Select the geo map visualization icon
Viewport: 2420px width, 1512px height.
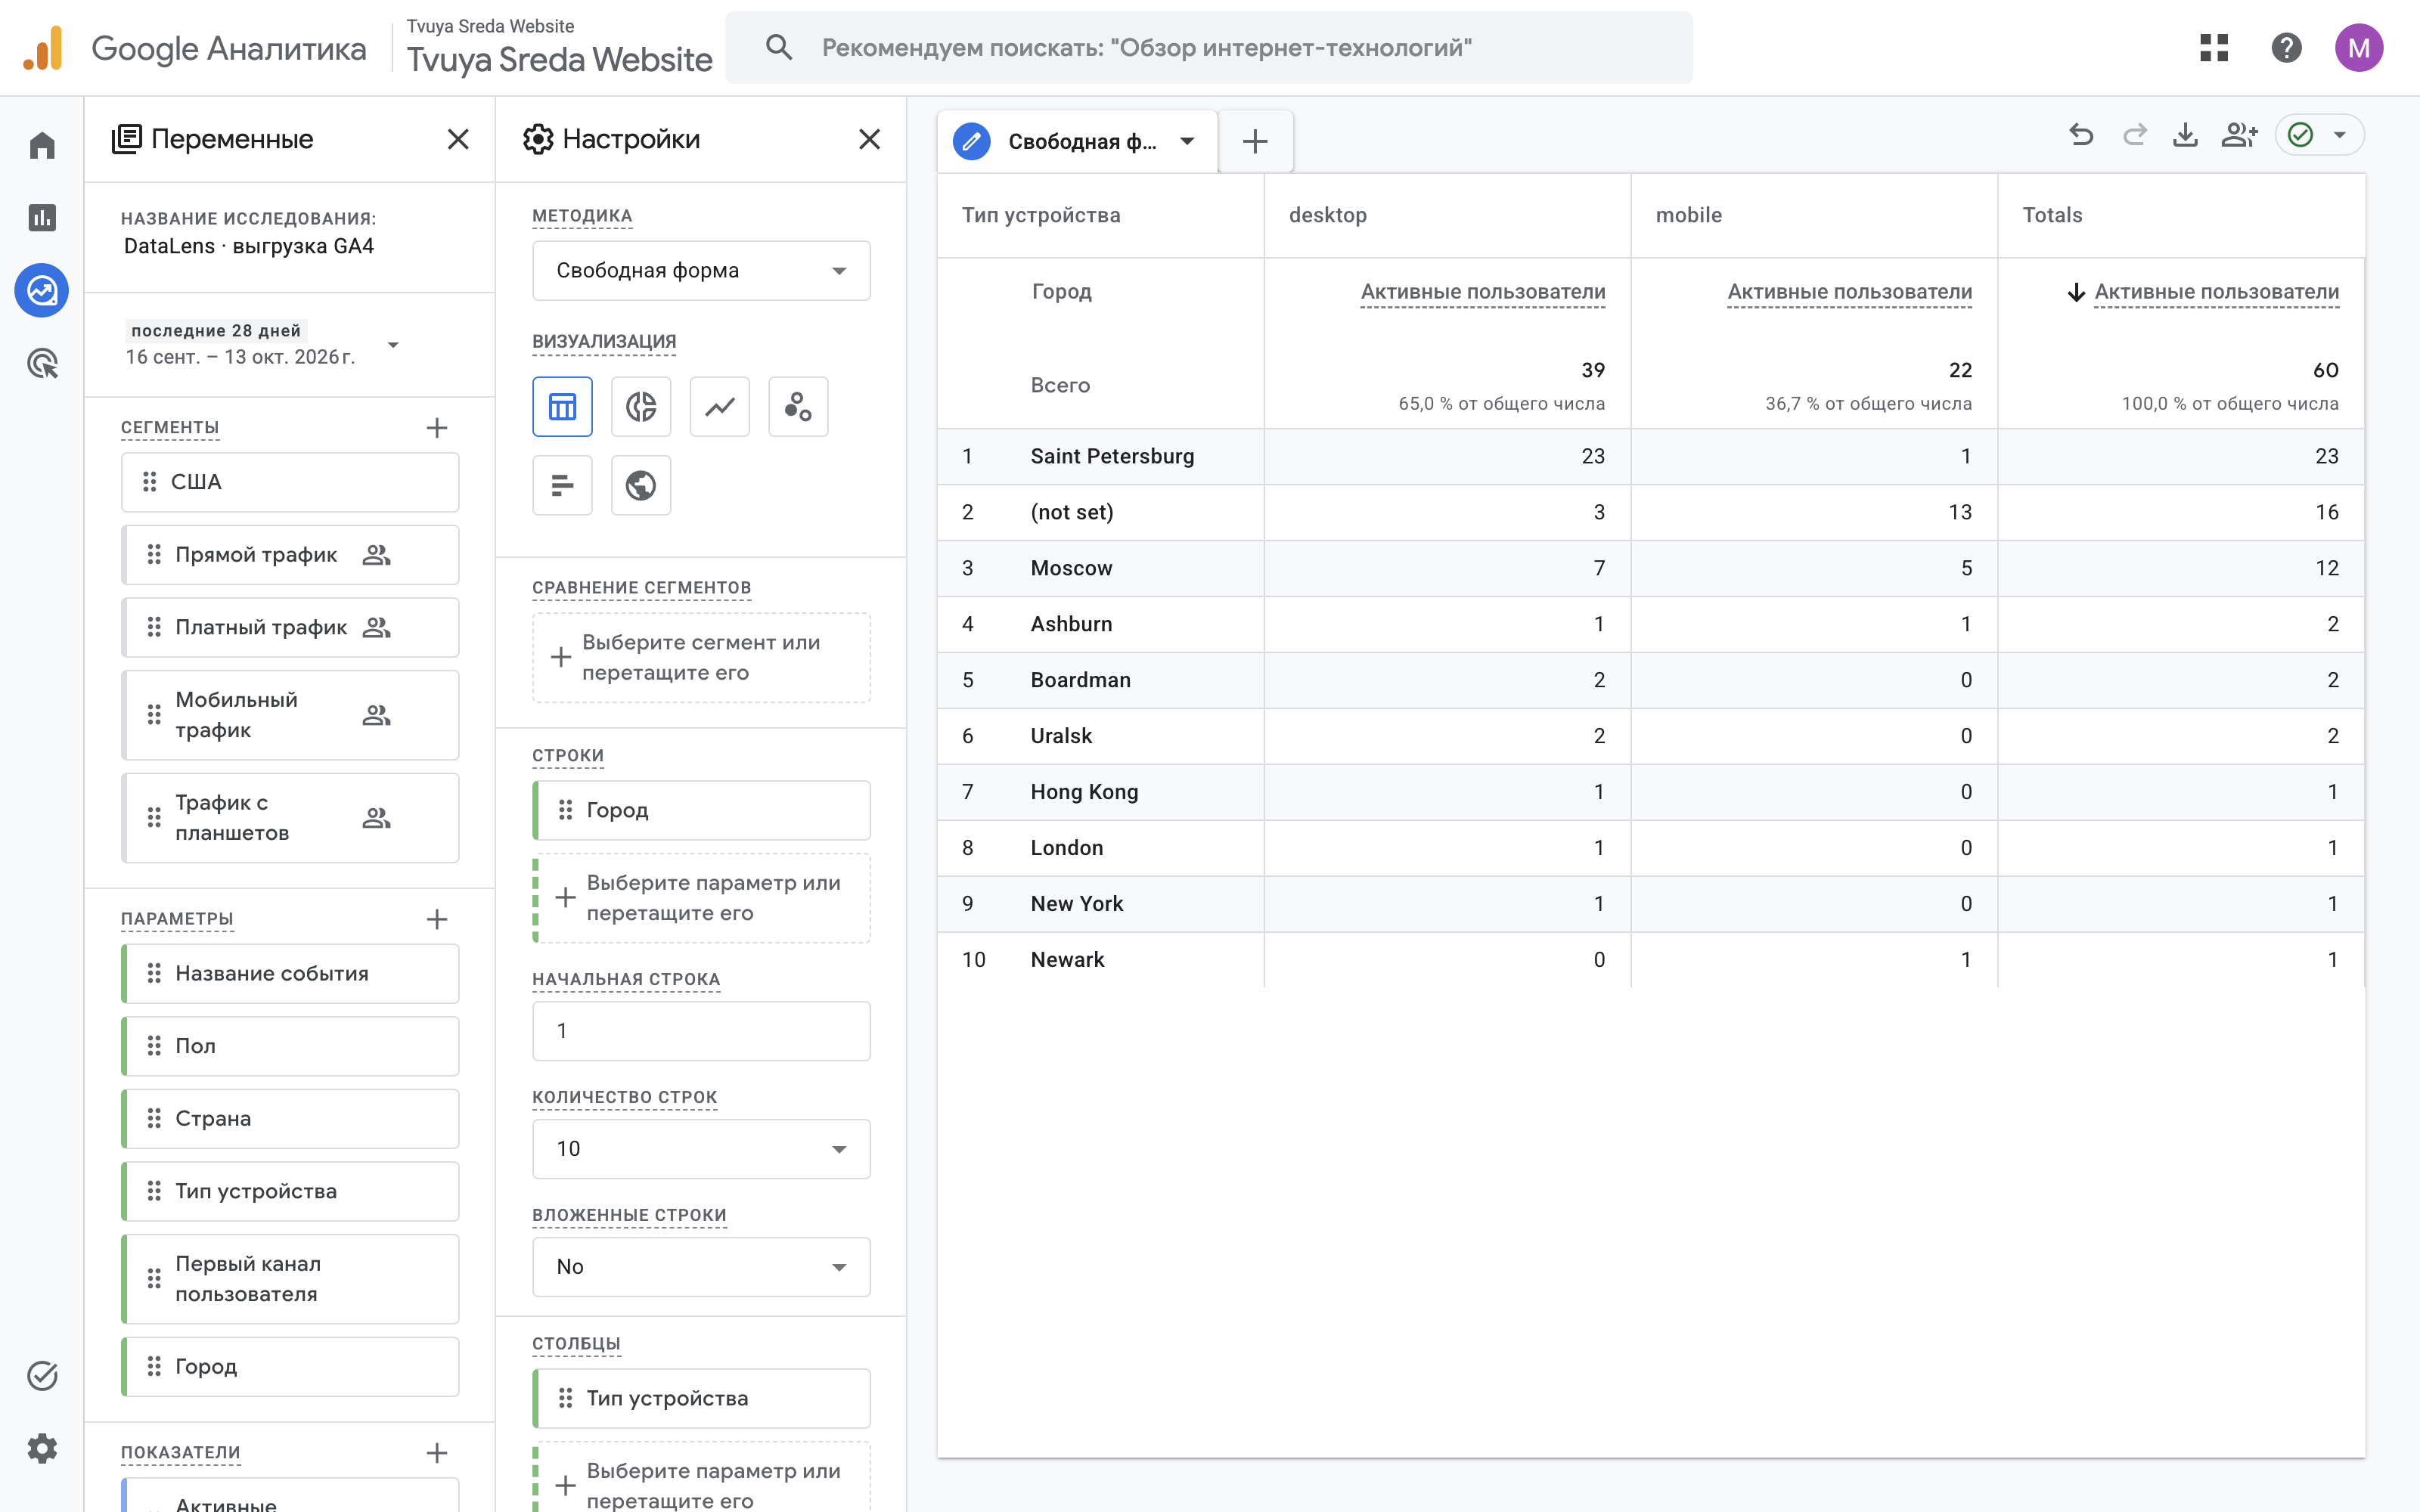(x=641, y=486)
